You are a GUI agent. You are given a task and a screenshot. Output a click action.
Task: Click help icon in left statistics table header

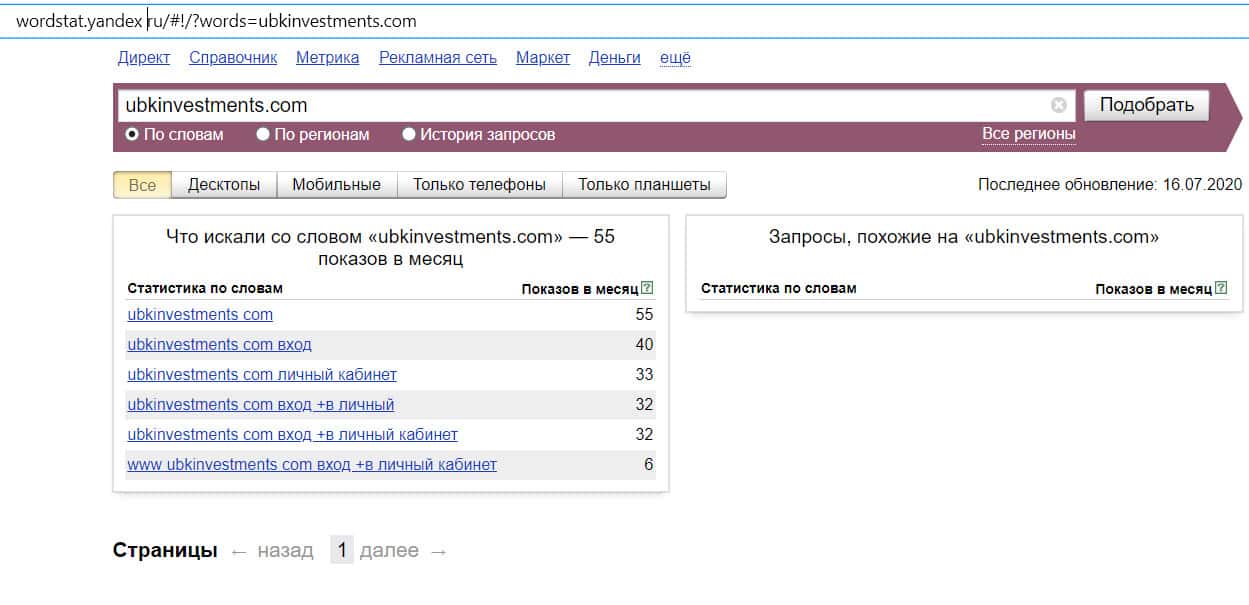[x=647, y=288]
